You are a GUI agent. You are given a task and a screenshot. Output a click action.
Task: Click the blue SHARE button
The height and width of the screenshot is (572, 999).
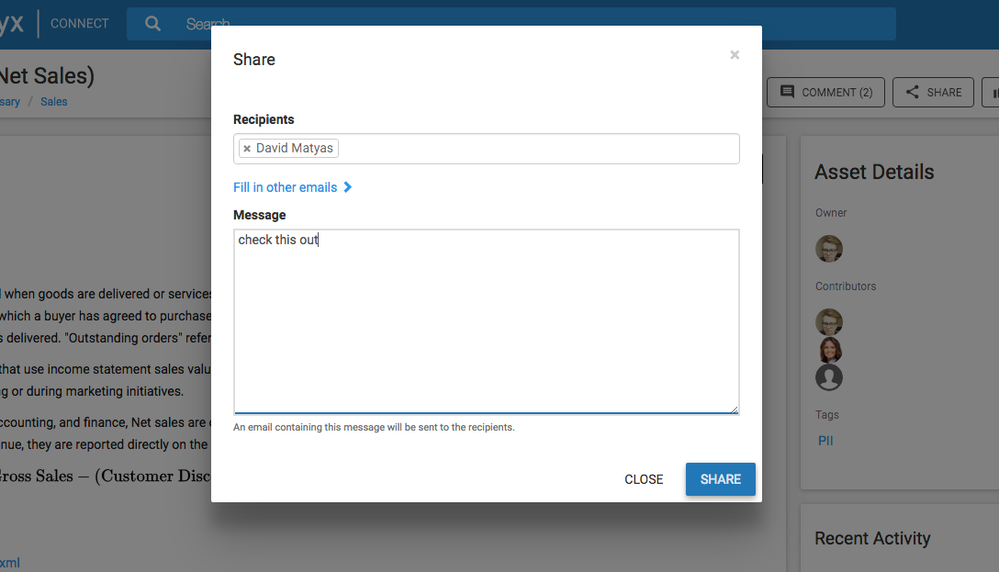(x=721, y=479)
